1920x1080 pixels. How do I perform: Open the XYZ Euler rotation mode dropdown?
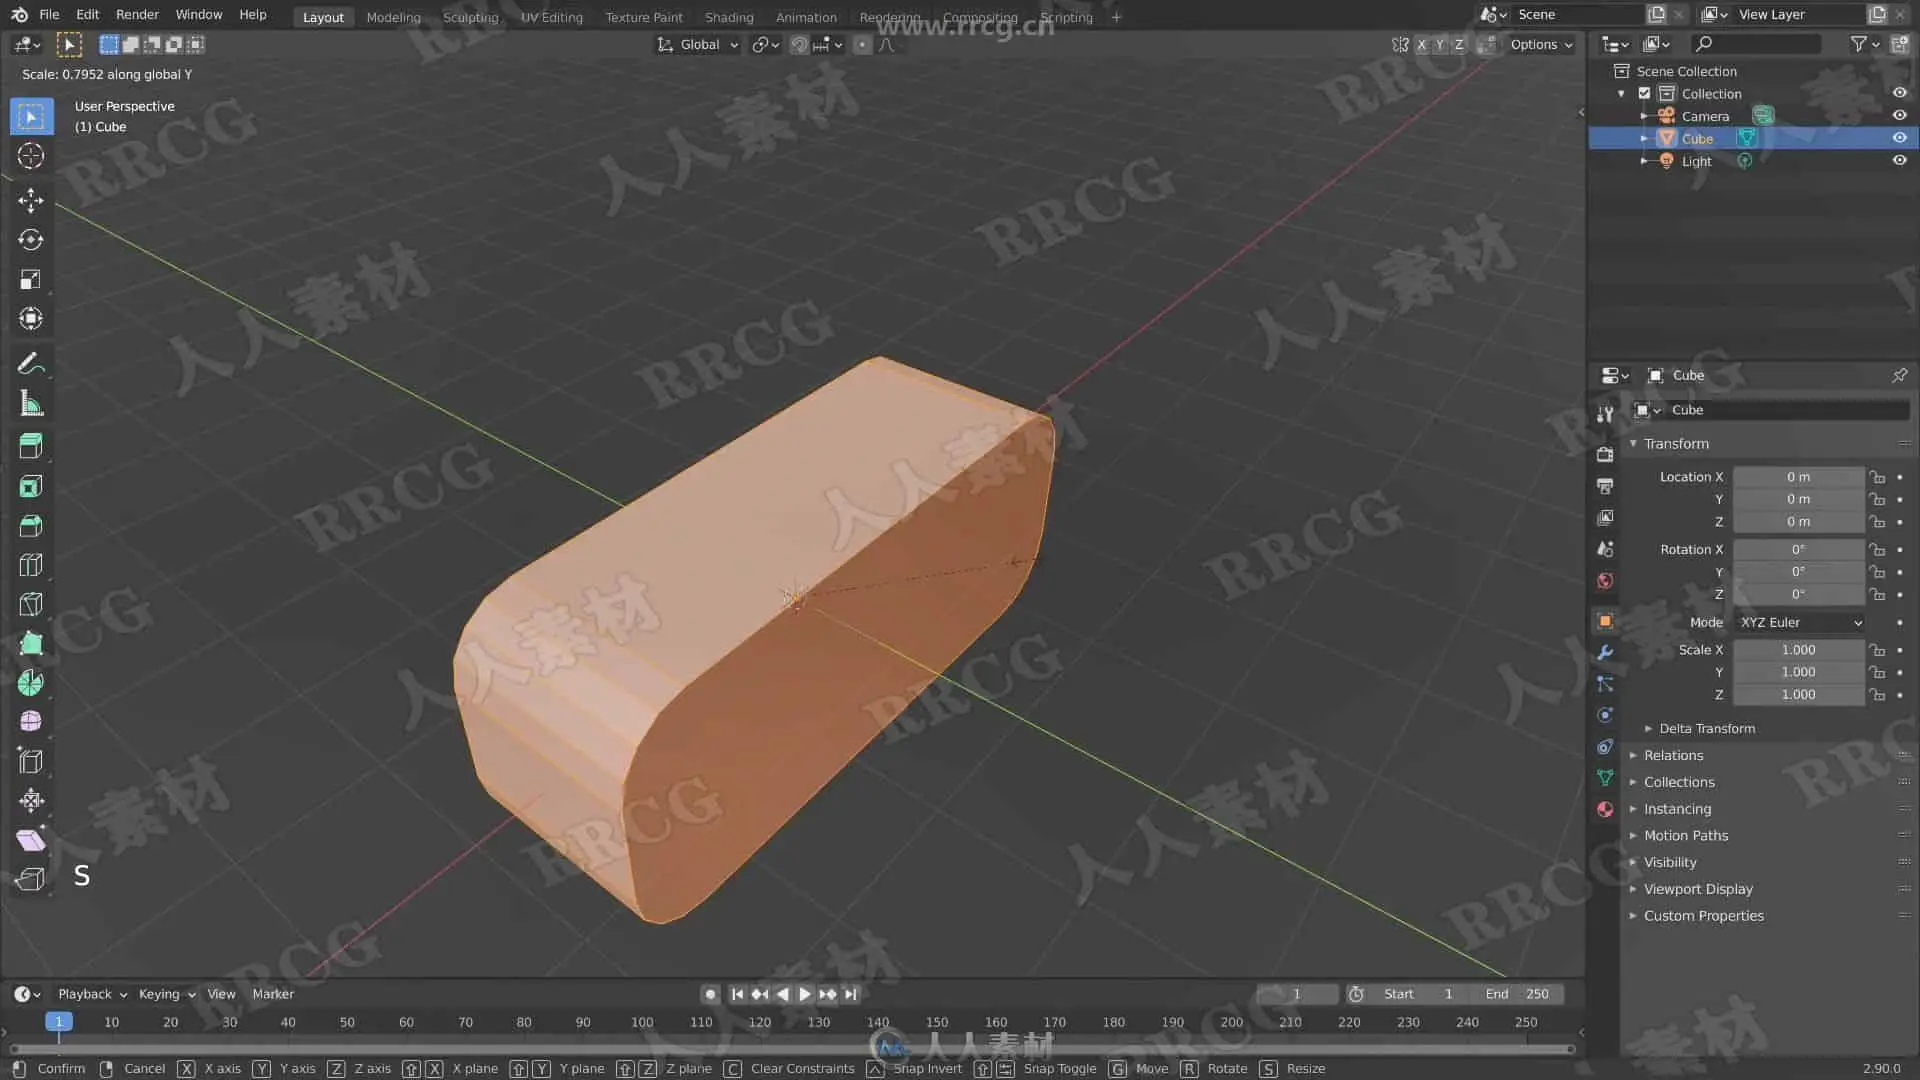[x=1800, y=622]
